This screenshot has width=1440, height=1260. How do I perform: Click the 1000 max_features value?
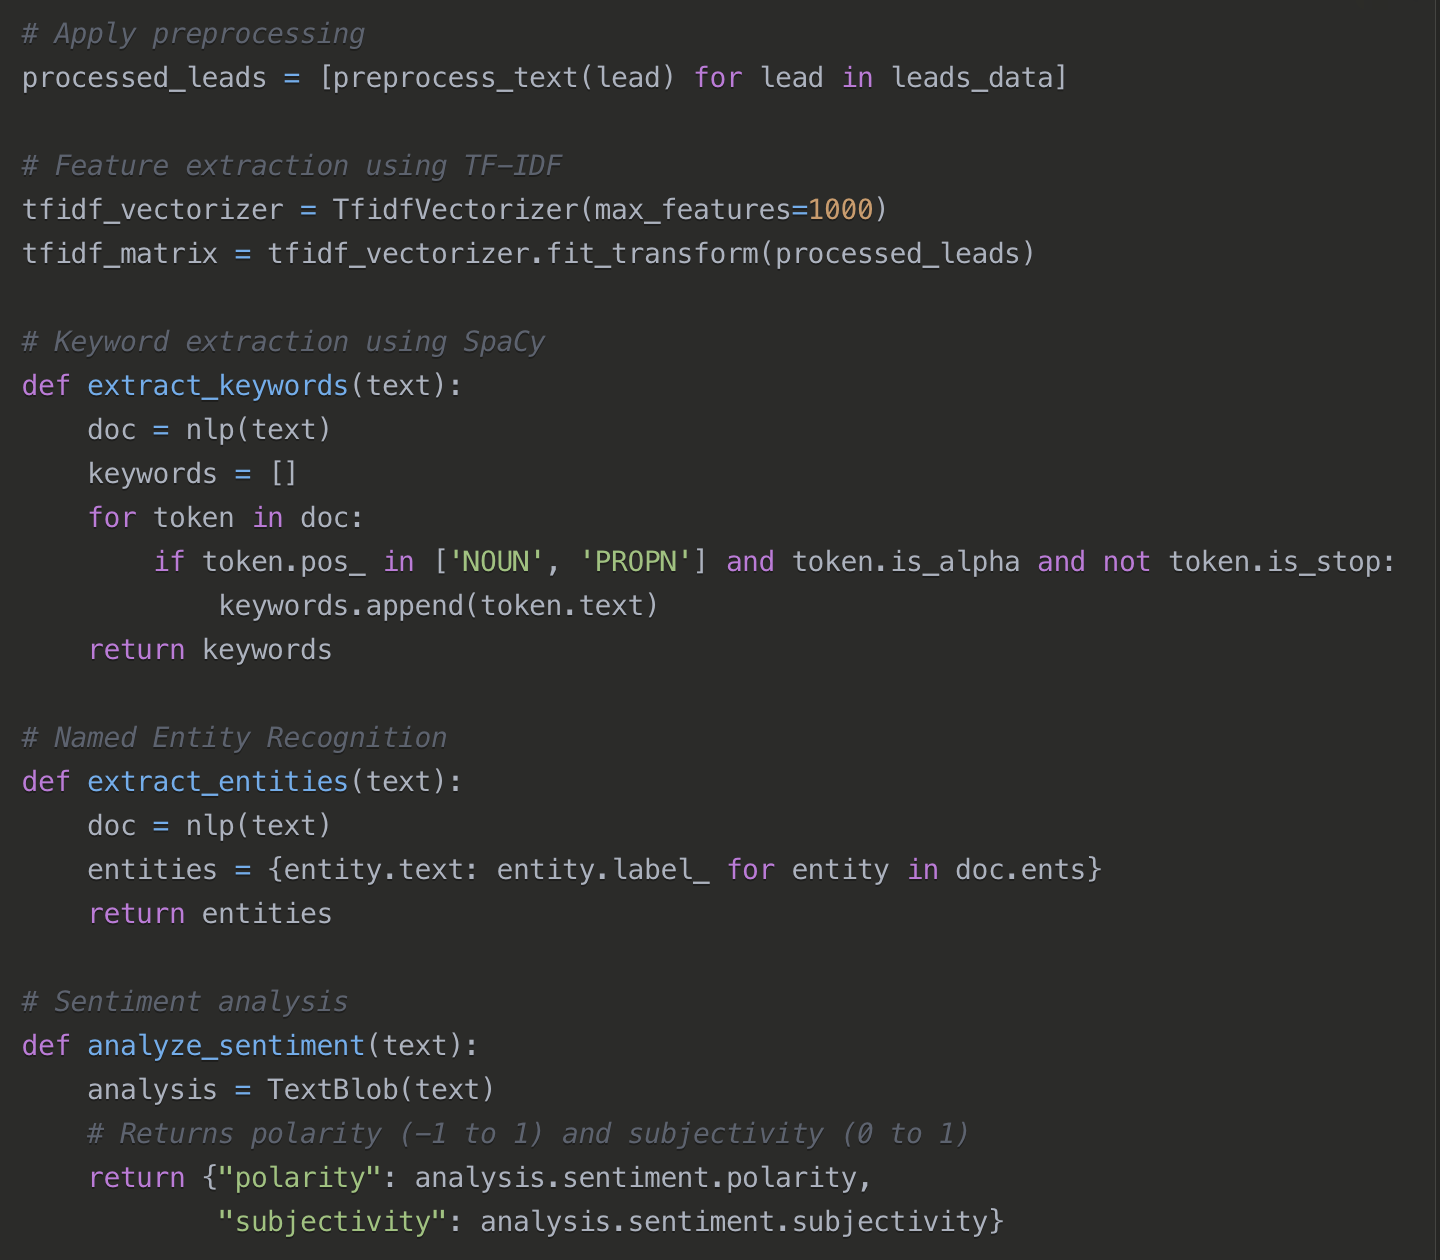[x=840, y=210]
